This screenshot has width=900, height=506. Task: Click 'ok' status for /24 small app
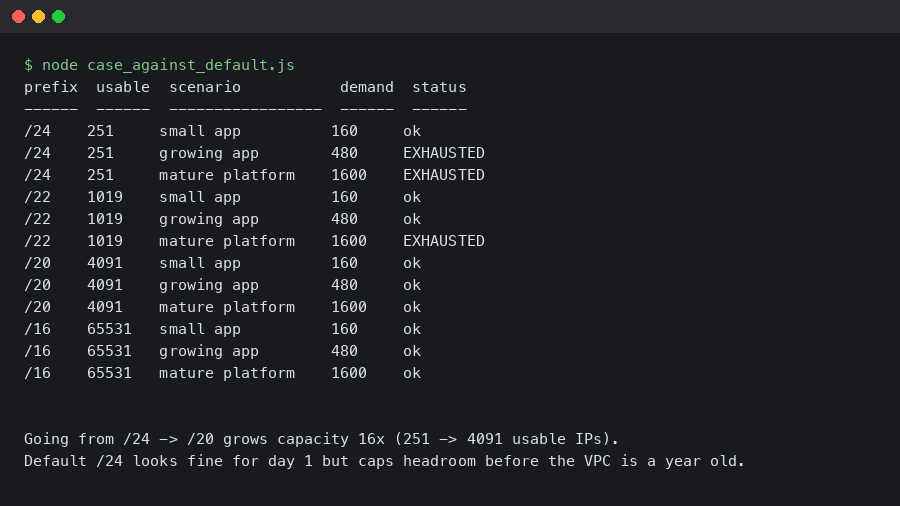click(412, 131)
